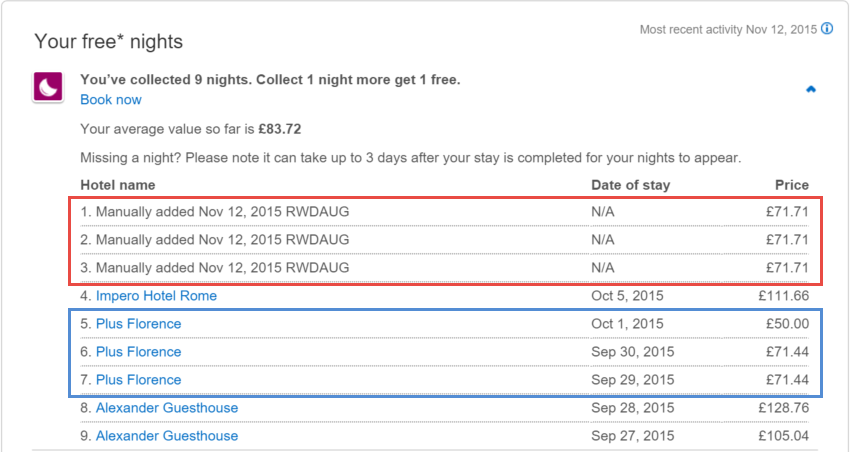Open Impero Hotel Rome link
Image resolution: width=850 pixels, height=452 pixels.
[x=156, y=296]
